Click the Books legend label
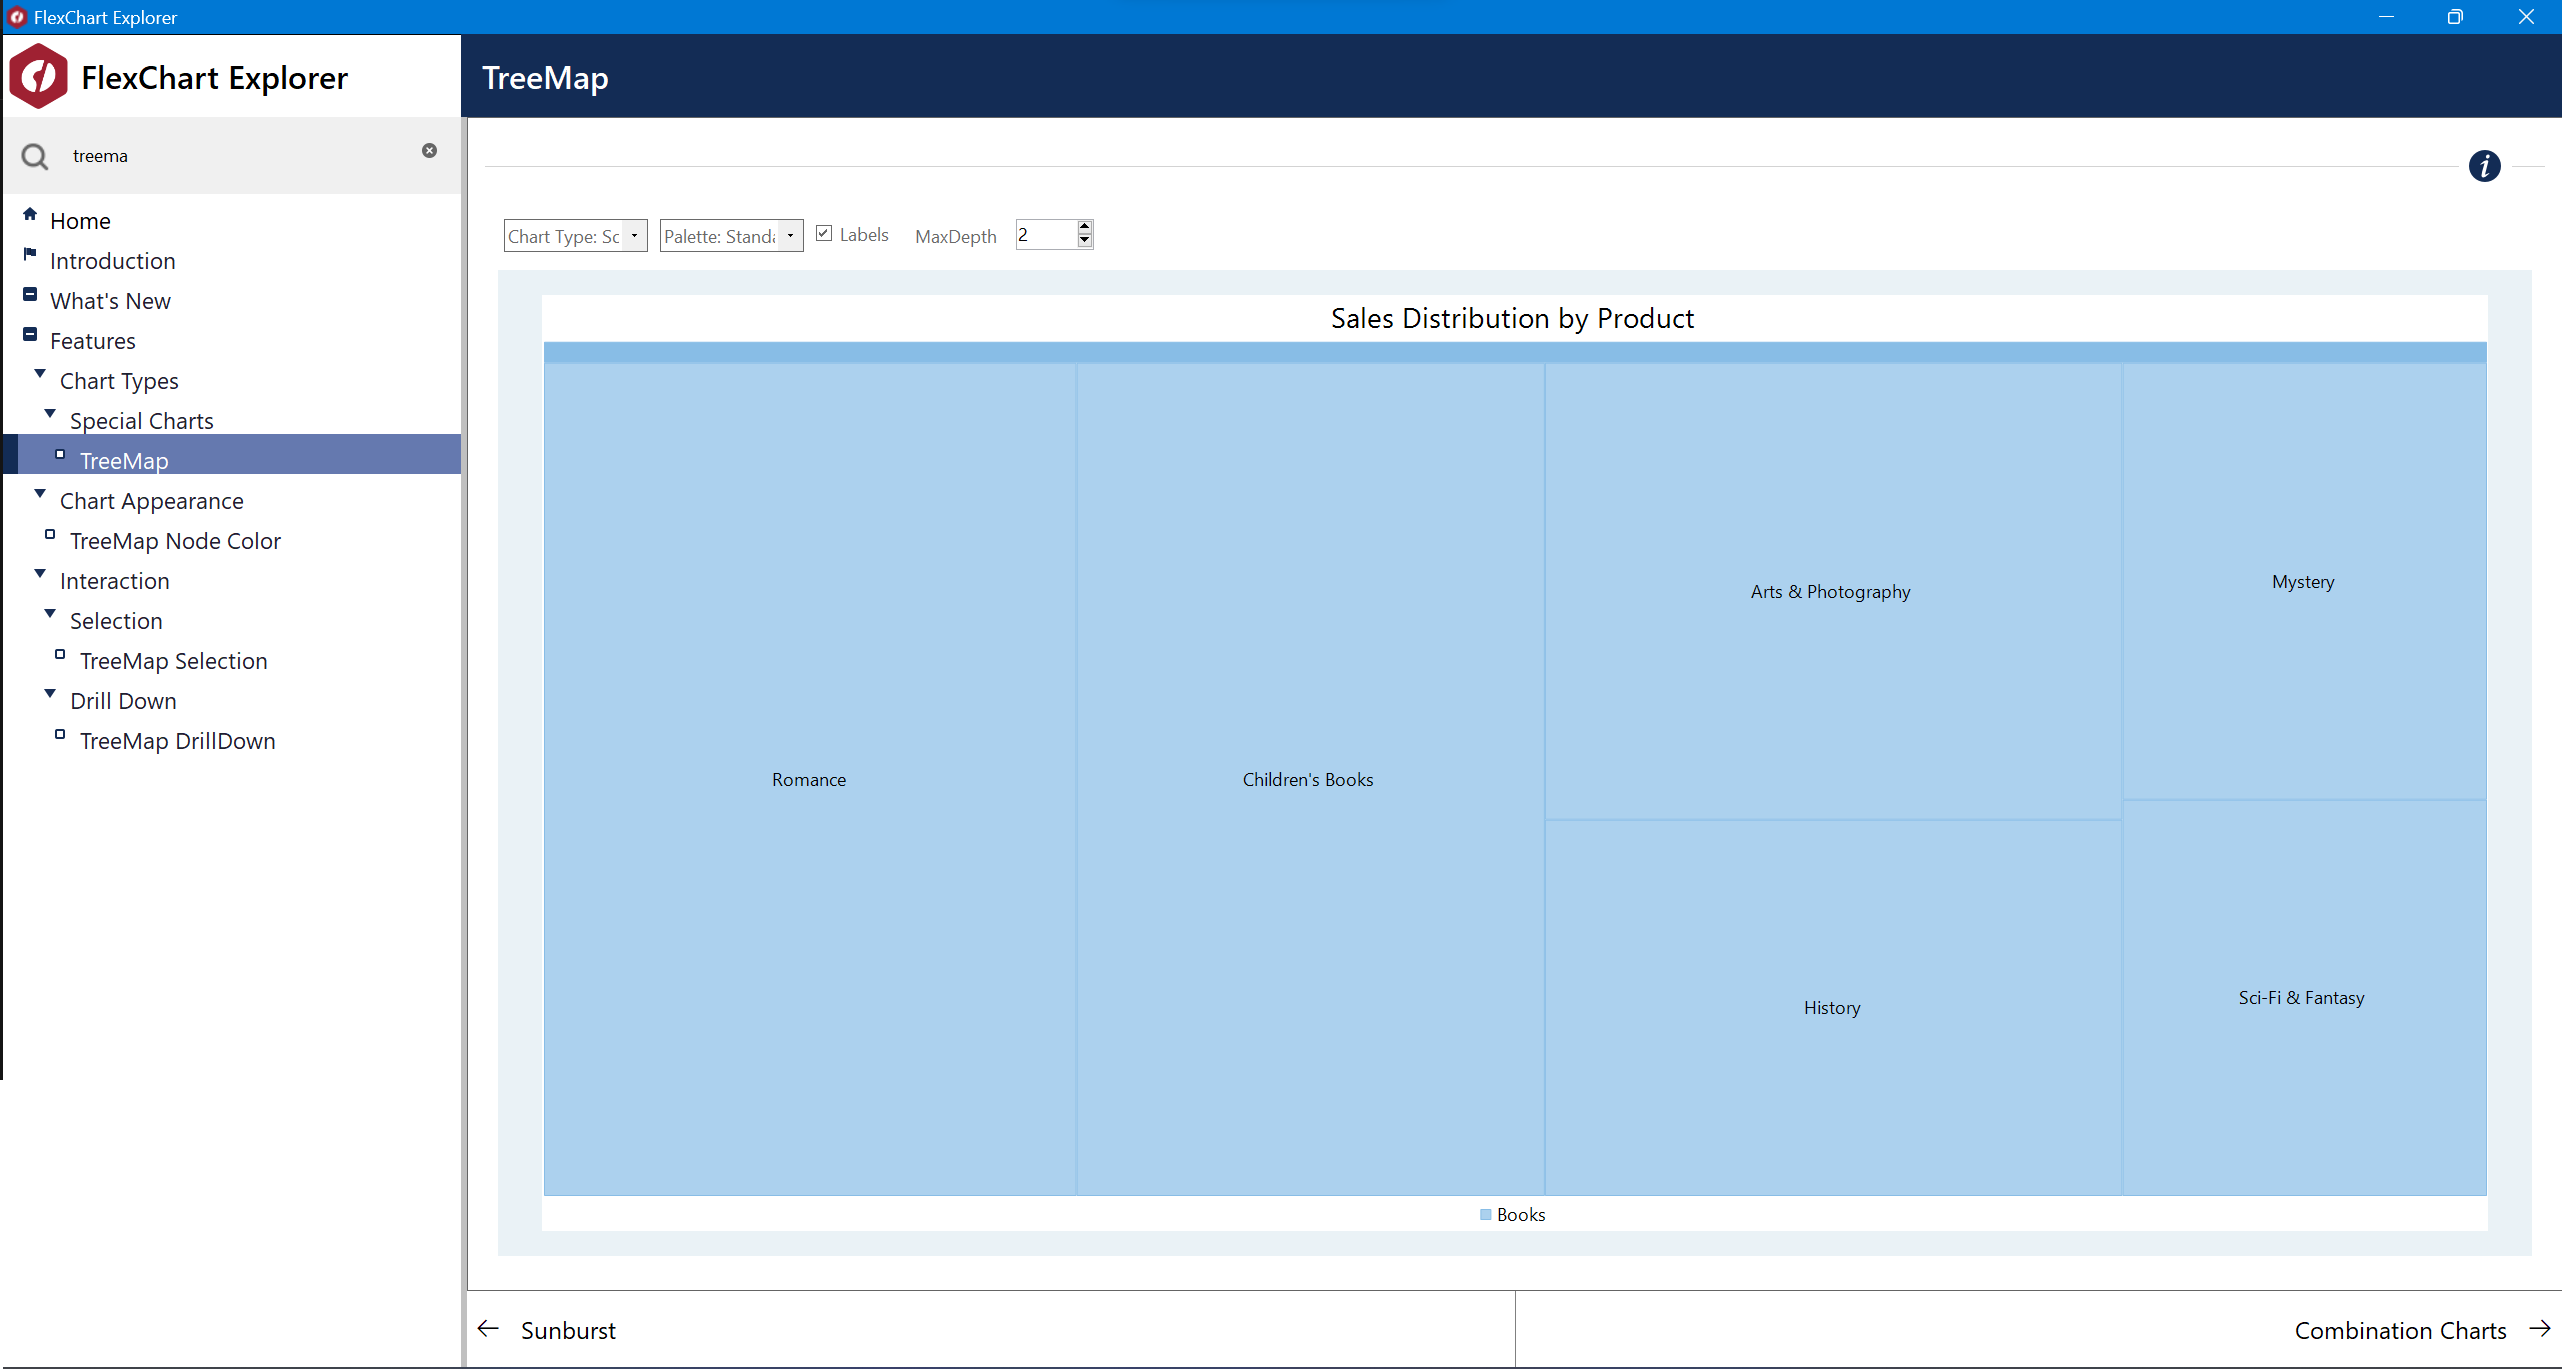2562x1369 pixels. [1521, 1215]
